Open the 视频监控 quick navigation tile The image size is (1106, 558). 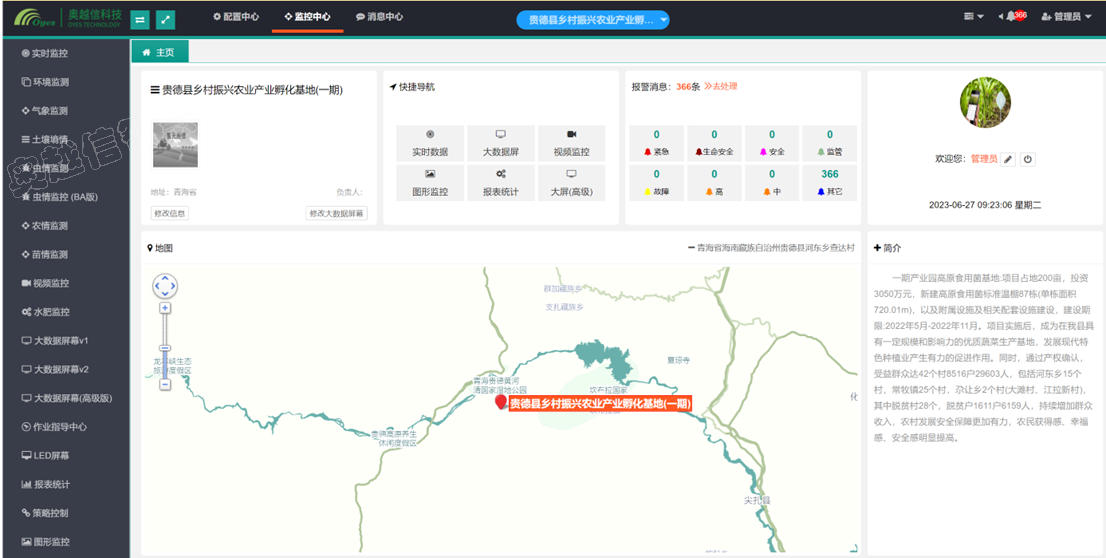571,144
